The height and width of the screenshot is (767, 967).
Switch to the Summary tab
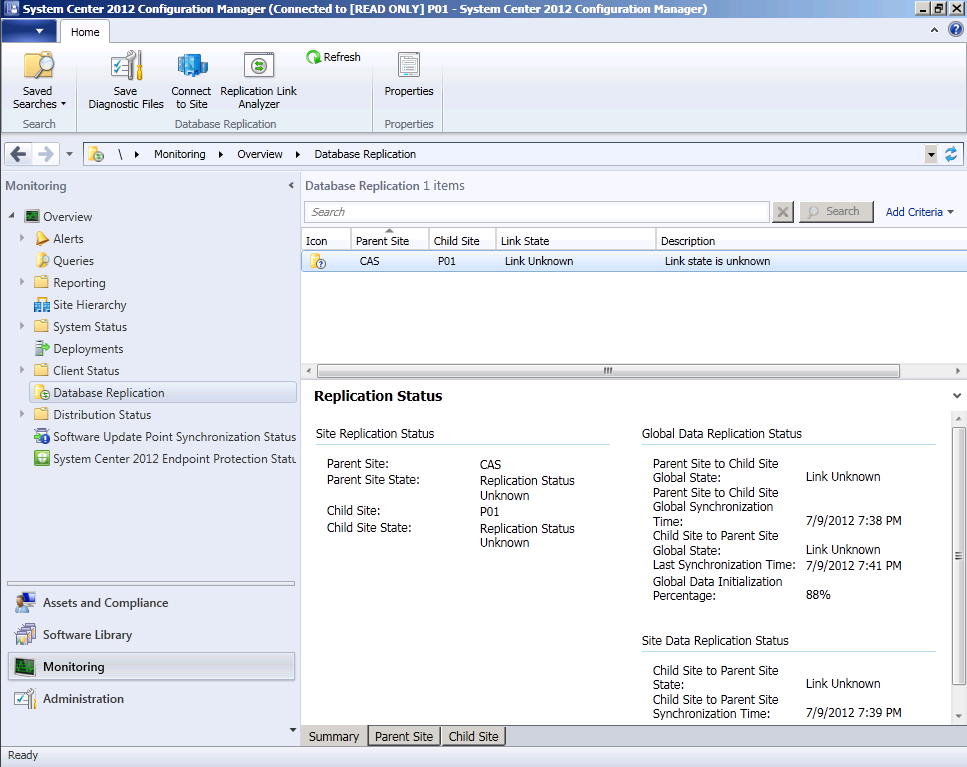point(334,736)
